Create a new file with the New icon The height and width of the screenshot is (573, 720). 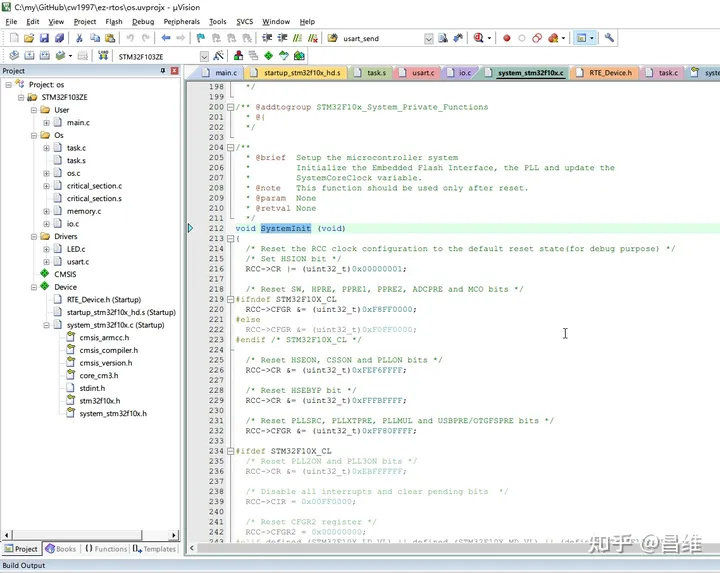point(14,38)
